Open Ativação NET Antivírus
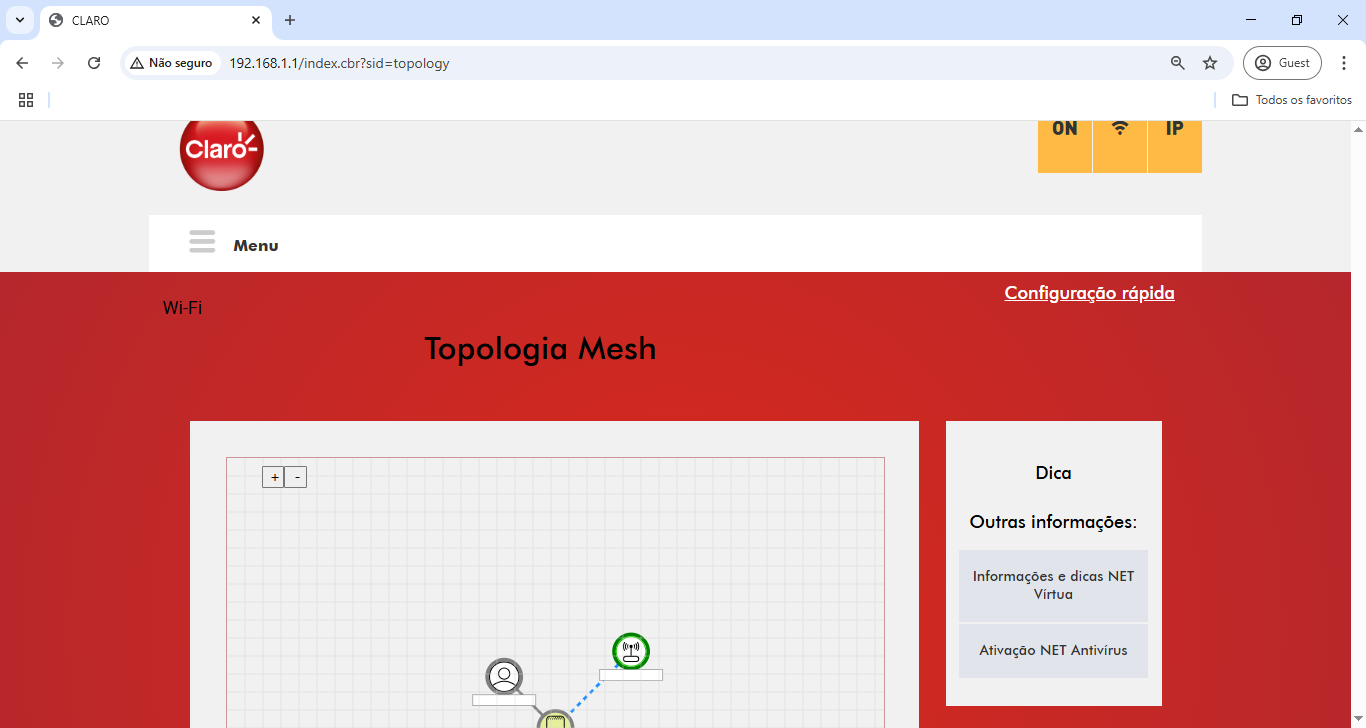 click(x=1053, y=650)
